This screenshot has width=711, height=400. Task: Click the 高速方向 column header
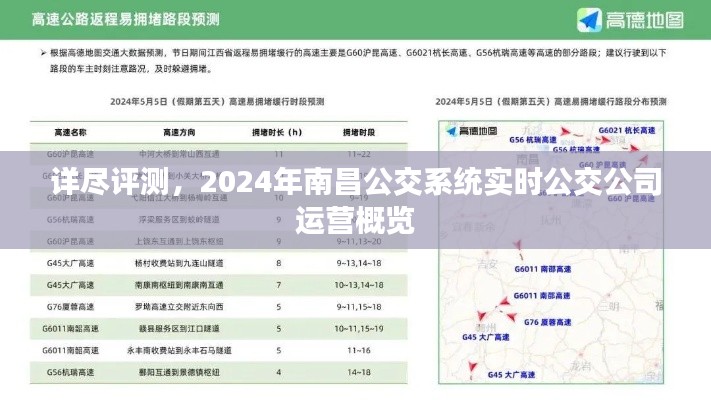tap(181, 132)
